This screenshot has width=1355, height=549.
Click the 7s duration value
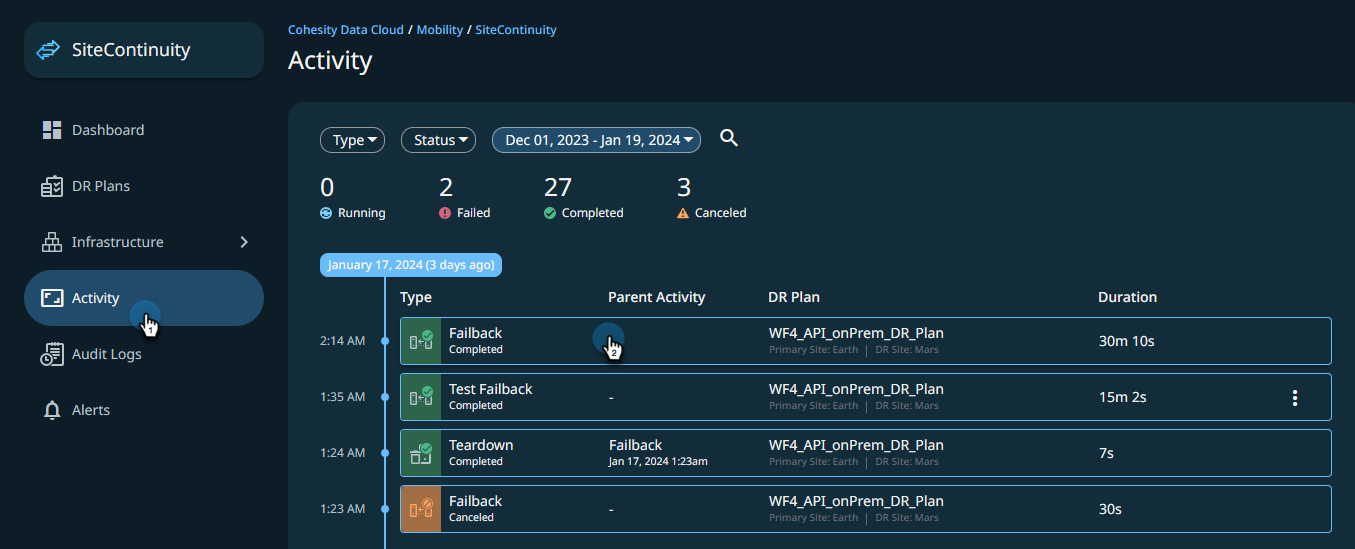coord(1106,453)
